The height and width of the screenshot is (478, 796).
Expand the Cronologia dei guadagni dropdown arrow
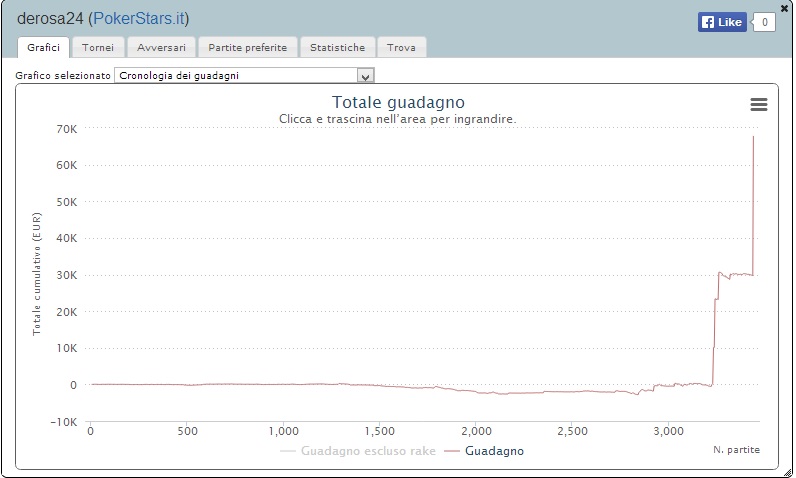(365, 76)
